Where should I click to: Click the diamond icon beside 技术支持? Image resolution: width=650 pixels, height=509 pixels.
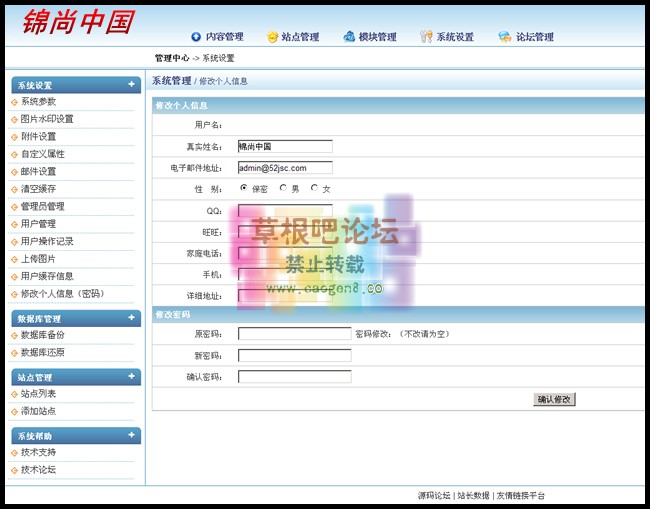(14, 453)
